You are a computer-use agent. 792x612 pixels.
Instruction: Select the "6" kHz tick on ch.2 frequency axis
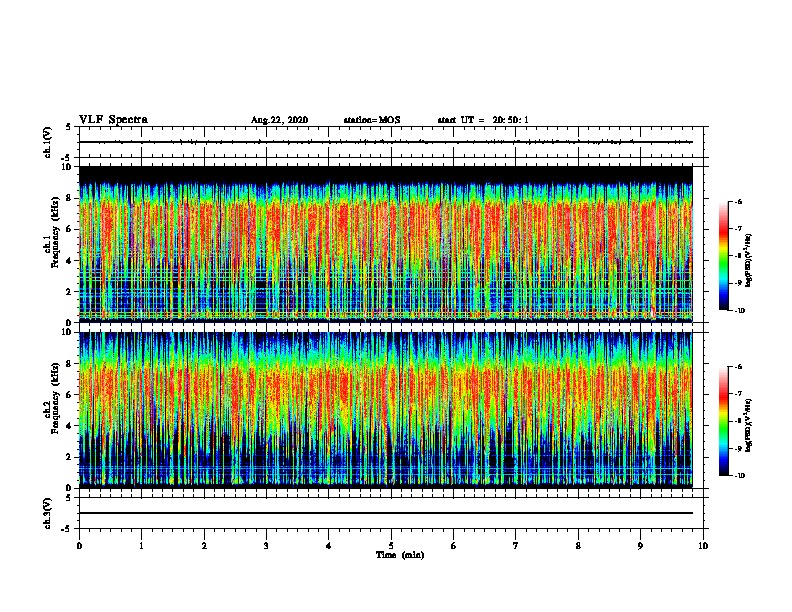[69, 395]
